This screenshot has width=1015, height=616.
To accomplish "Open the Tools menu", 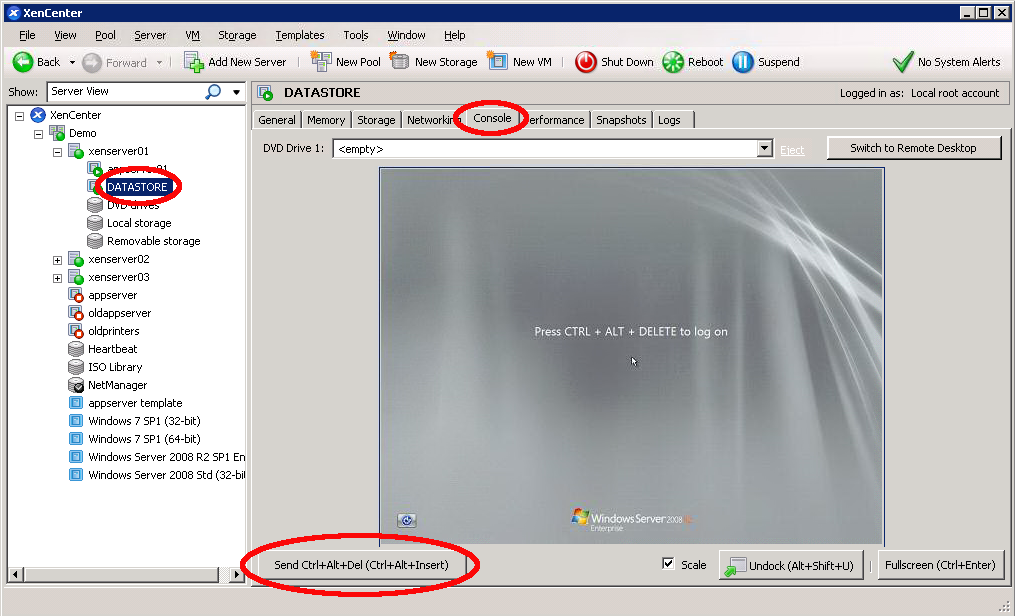I will point(356,35).
